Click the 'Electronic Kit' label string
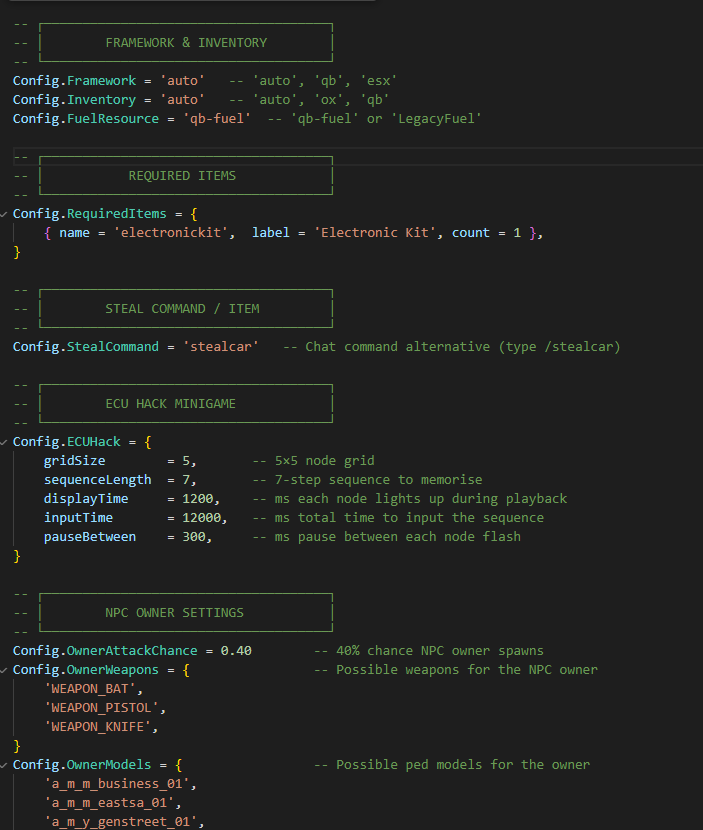 [375, 233]
